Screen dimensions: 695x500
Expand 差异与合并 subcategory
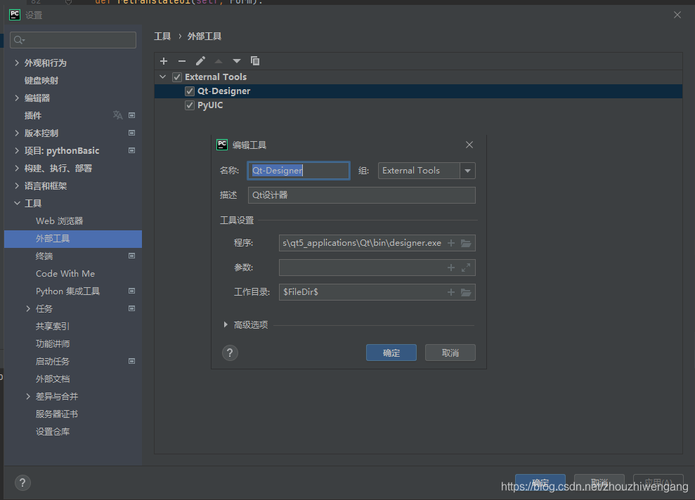(x=28, y=396)
